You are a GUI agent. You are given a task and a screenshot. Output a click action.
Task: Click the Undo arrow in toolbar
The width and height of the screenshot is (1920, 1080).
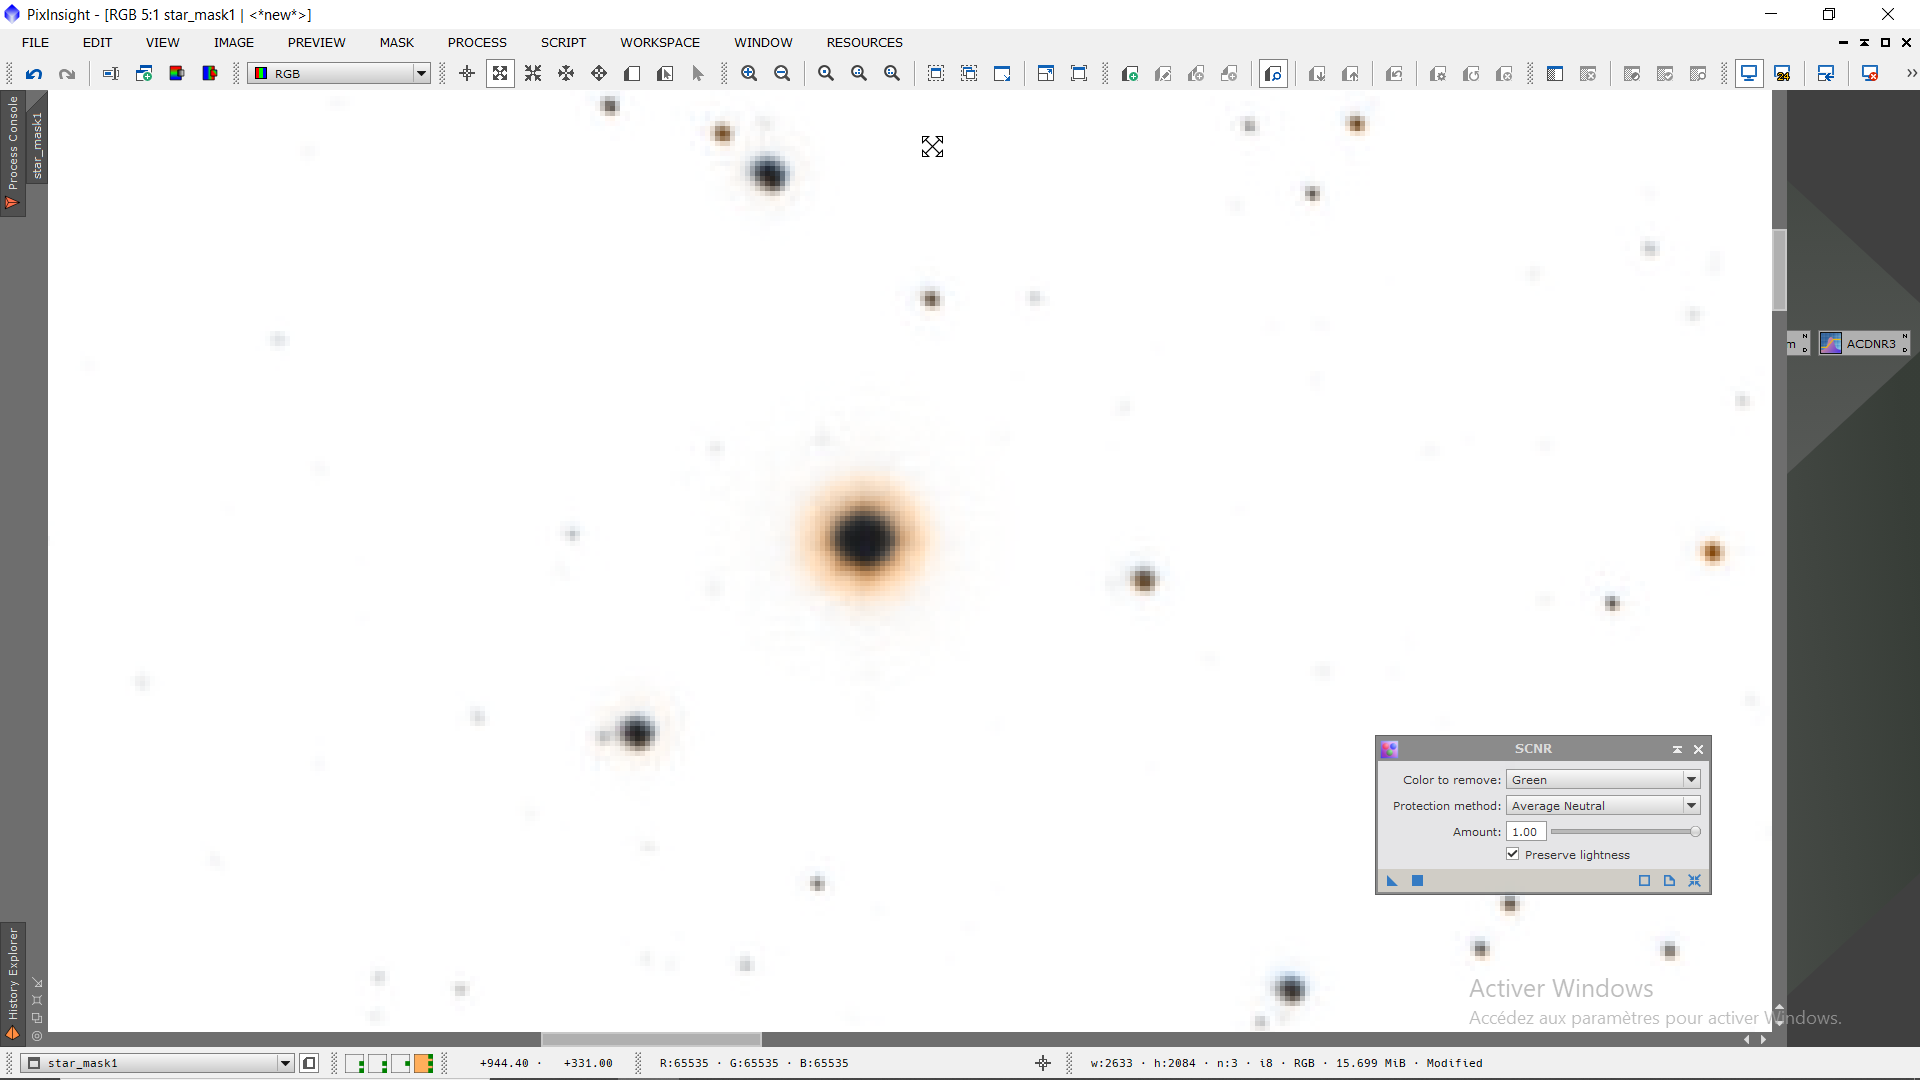point(34,73)
